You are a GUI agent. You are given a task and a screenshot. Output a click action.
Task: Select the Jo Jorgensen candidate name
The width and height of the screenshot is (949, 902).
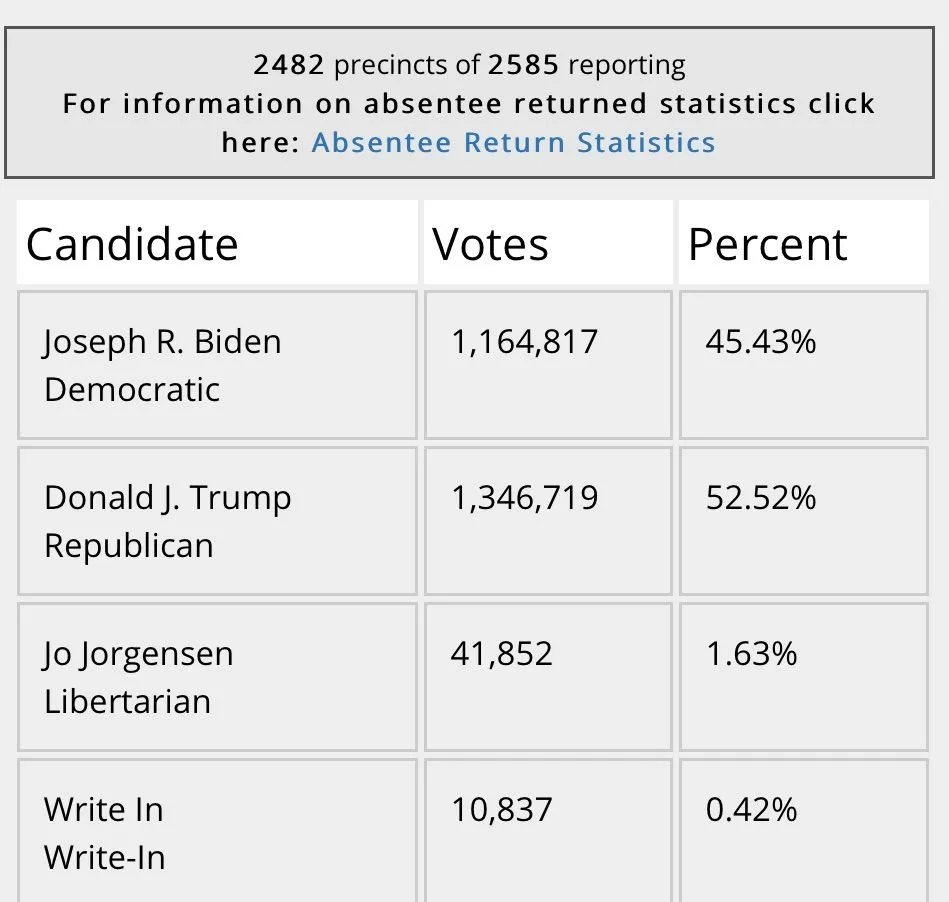(x=138, y=654)
